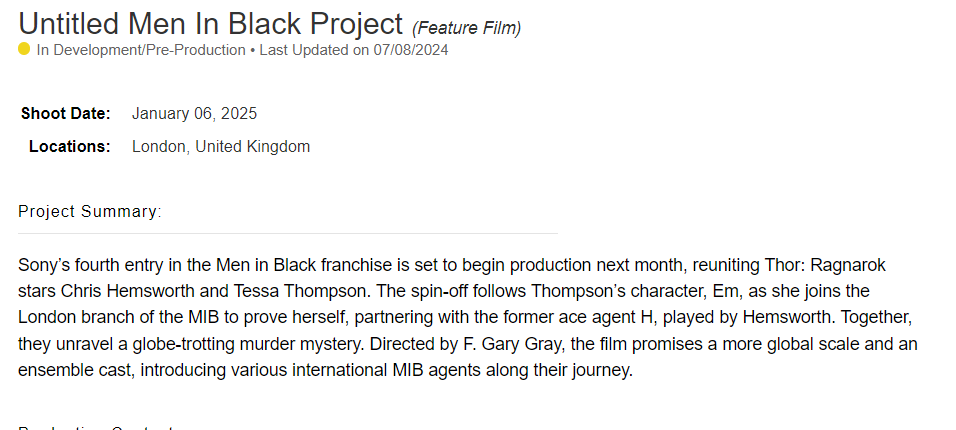Click the word Sony's starting the summary

[x=41, y=265]
